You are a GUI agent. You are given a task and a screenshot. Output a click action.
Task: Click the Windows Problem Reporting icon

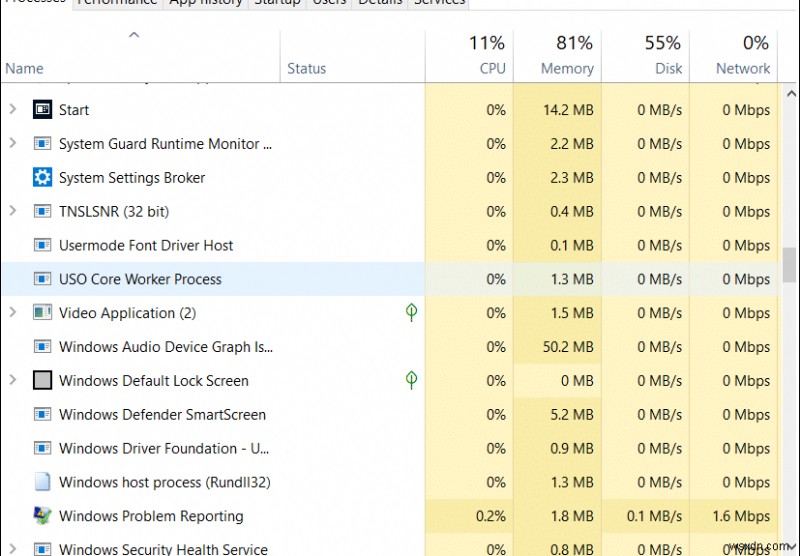[42, 516]
